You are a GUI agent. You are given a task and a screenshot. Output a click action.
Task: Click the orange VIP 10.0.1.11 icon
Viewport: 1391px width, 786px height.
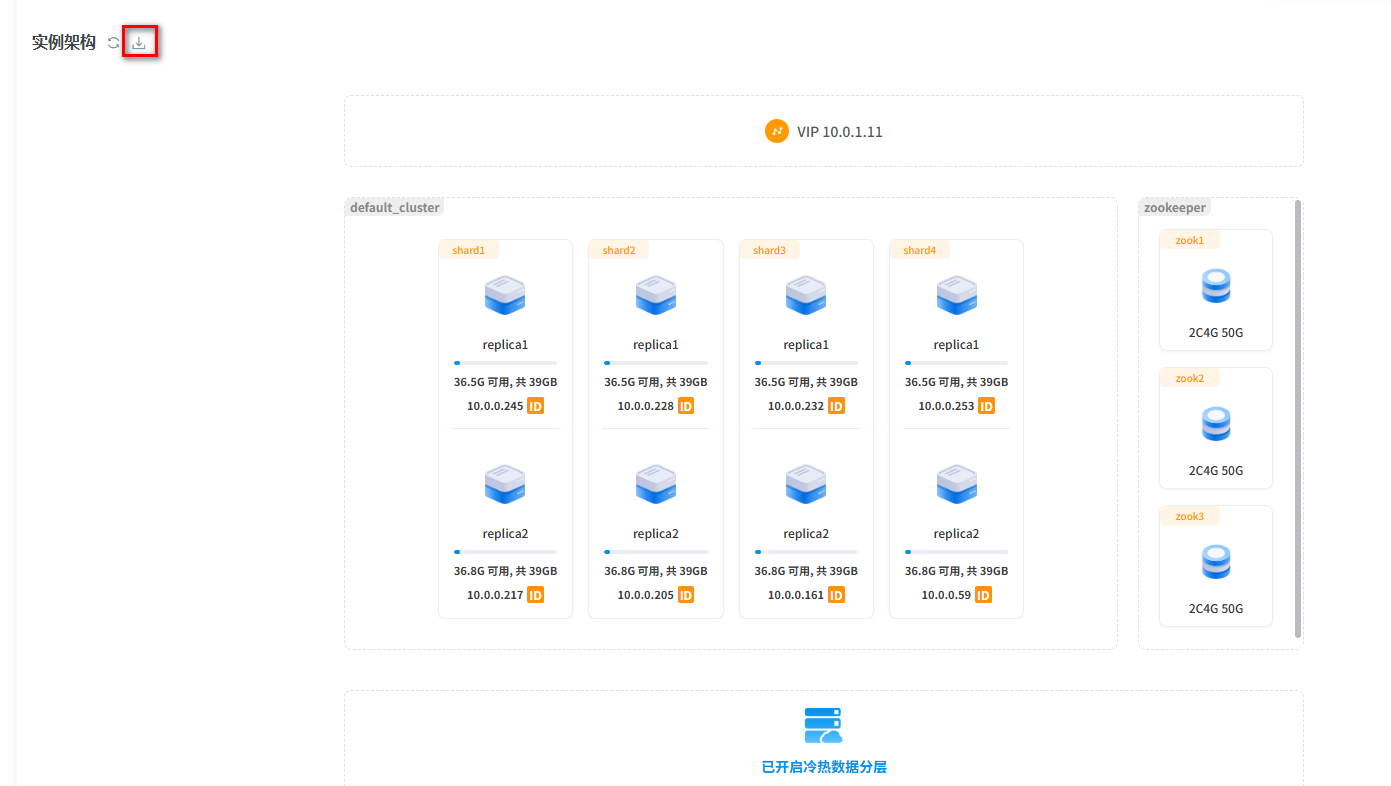point(777,131)
